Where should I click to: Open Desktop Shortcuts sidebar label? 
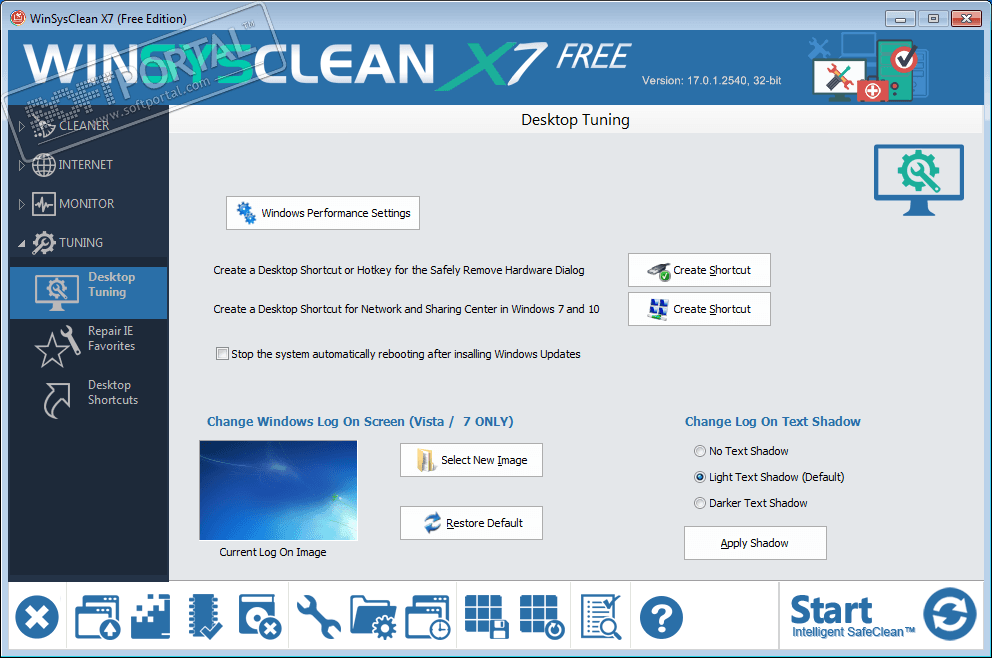tap(113, 392)
